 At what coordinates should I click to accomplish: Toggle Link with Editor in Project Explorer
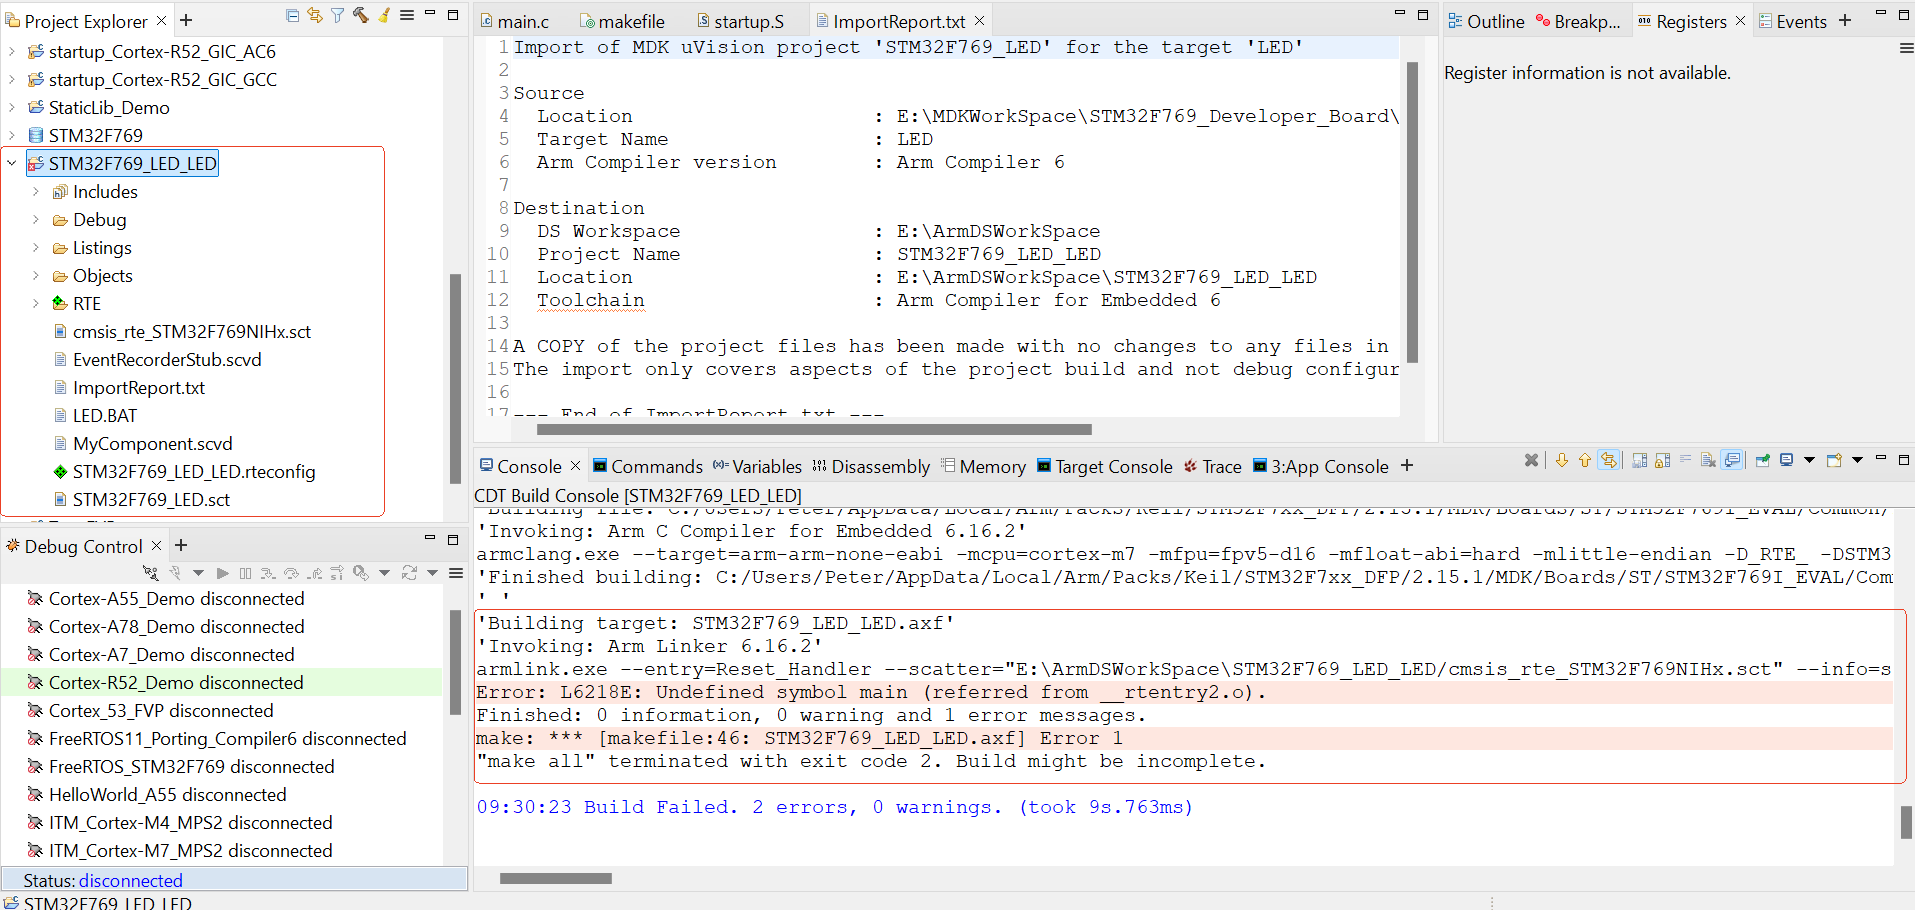(314, 15)
